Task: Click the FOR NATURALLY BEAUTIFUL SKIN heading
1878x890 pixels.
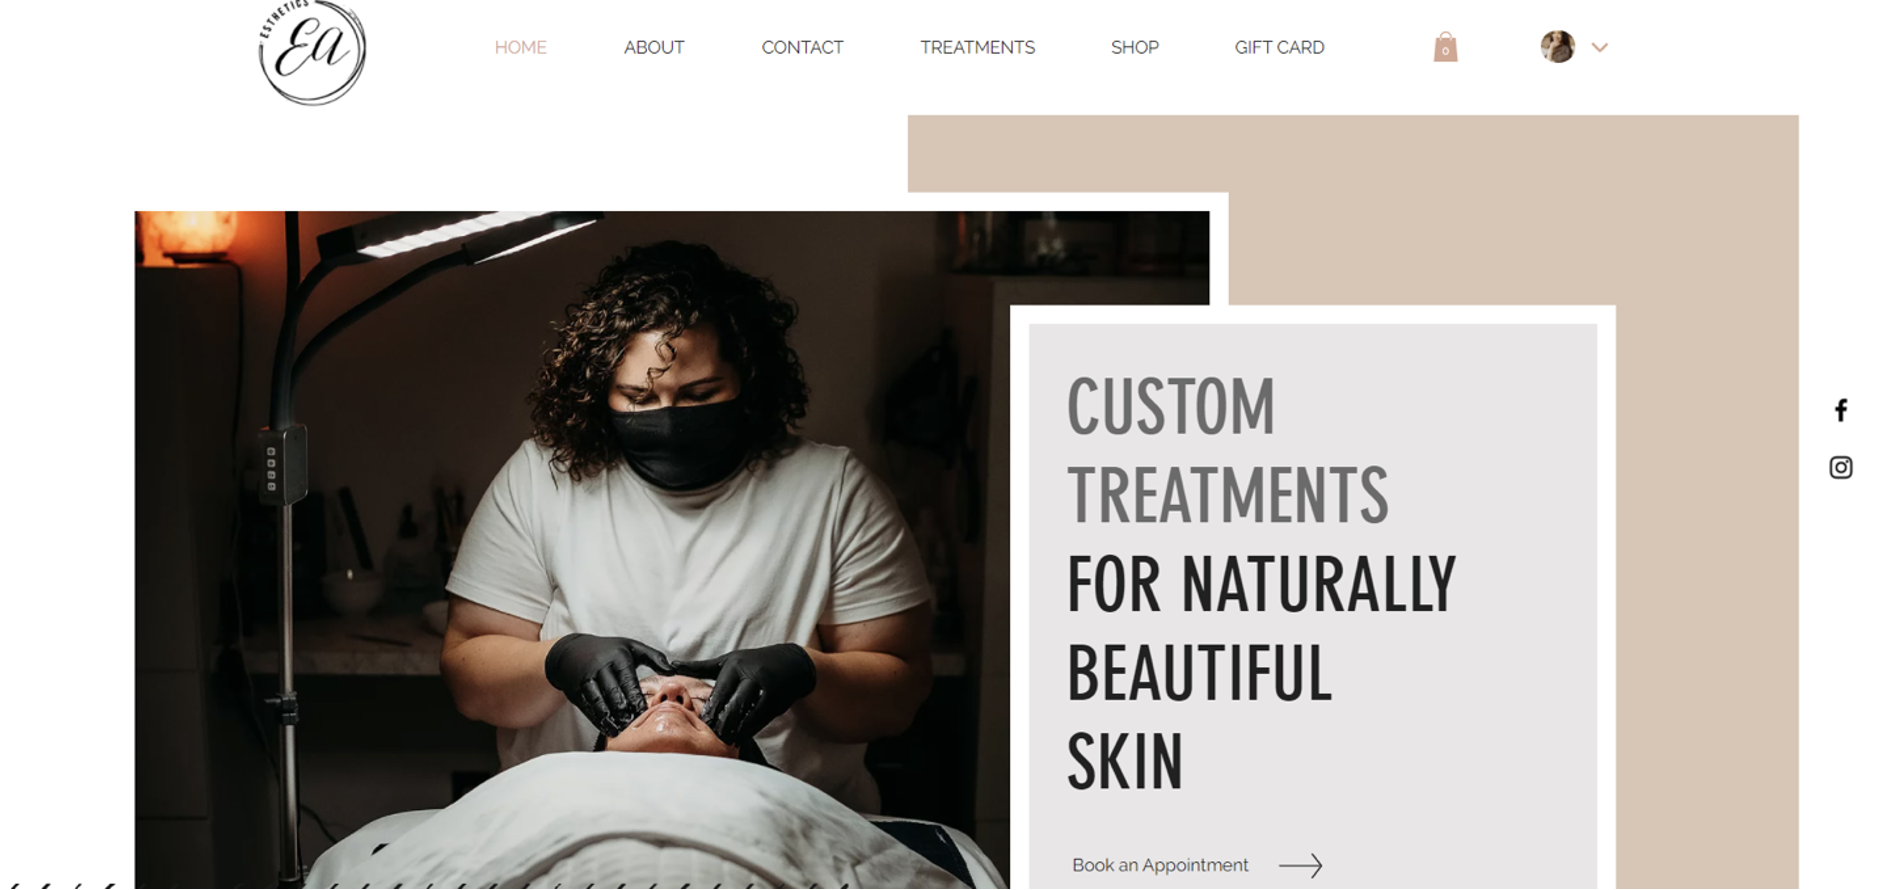Action: pyautogui.click(x=1261, y=672)
